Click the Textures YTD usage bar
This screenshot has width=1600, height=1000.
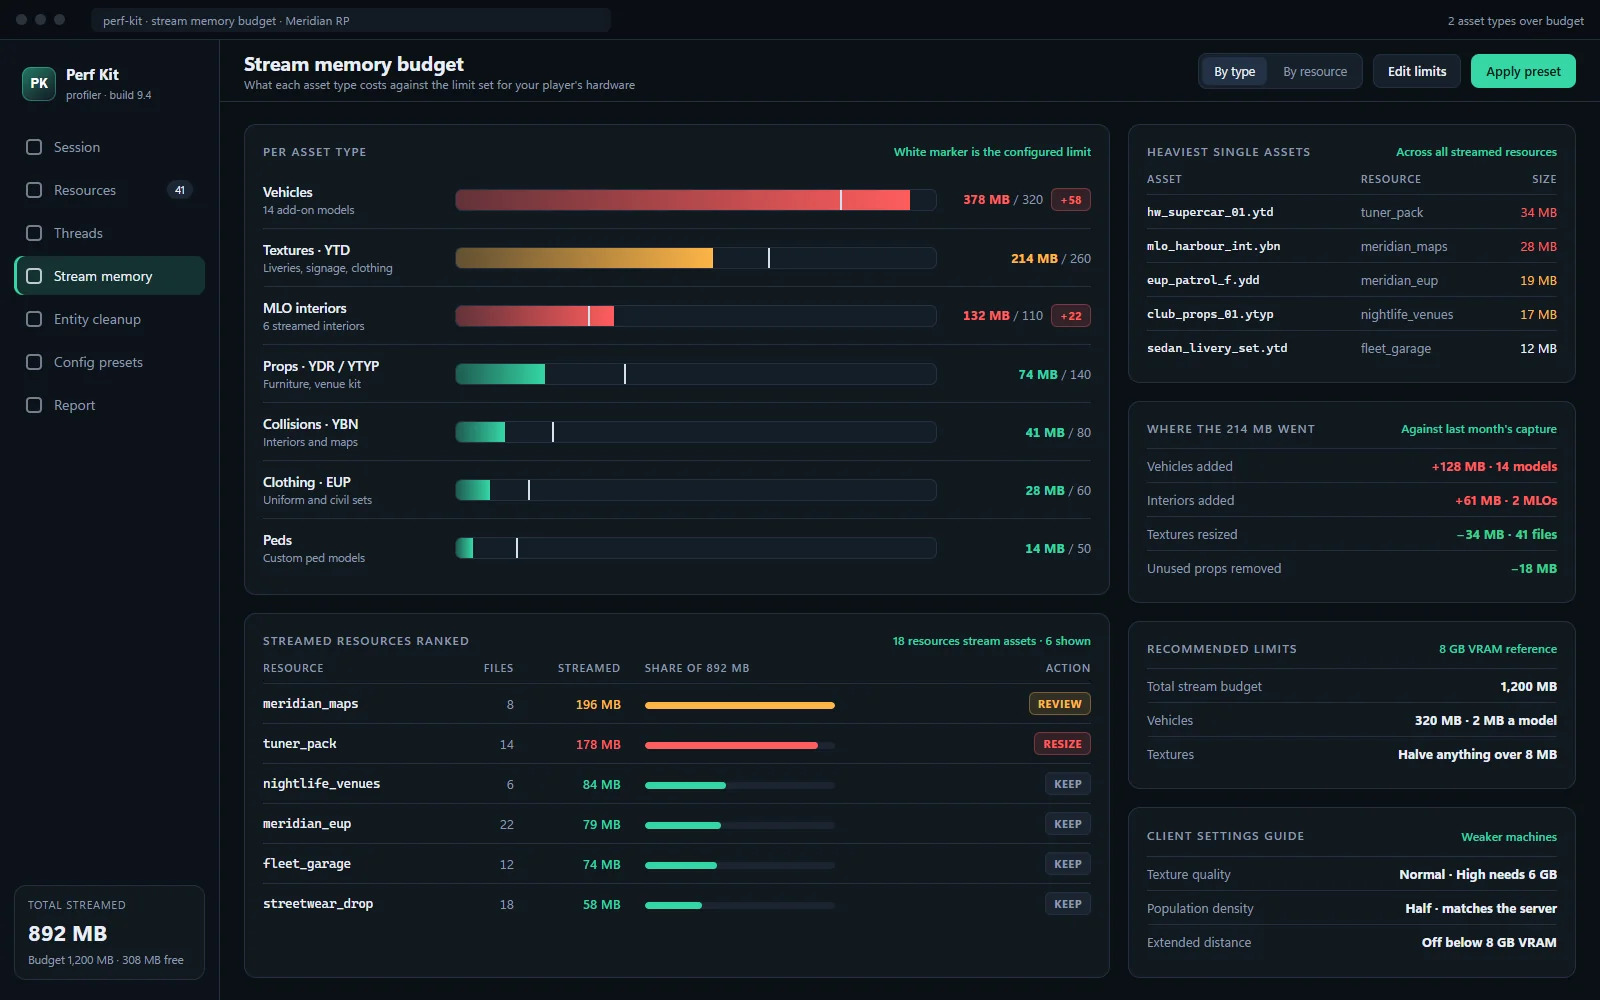pos(696,258)
